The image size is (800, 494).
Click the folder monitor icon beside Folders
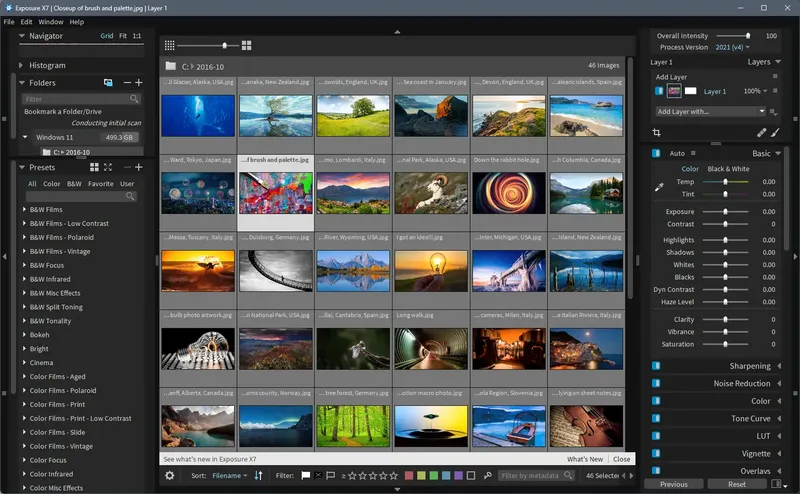108,83
